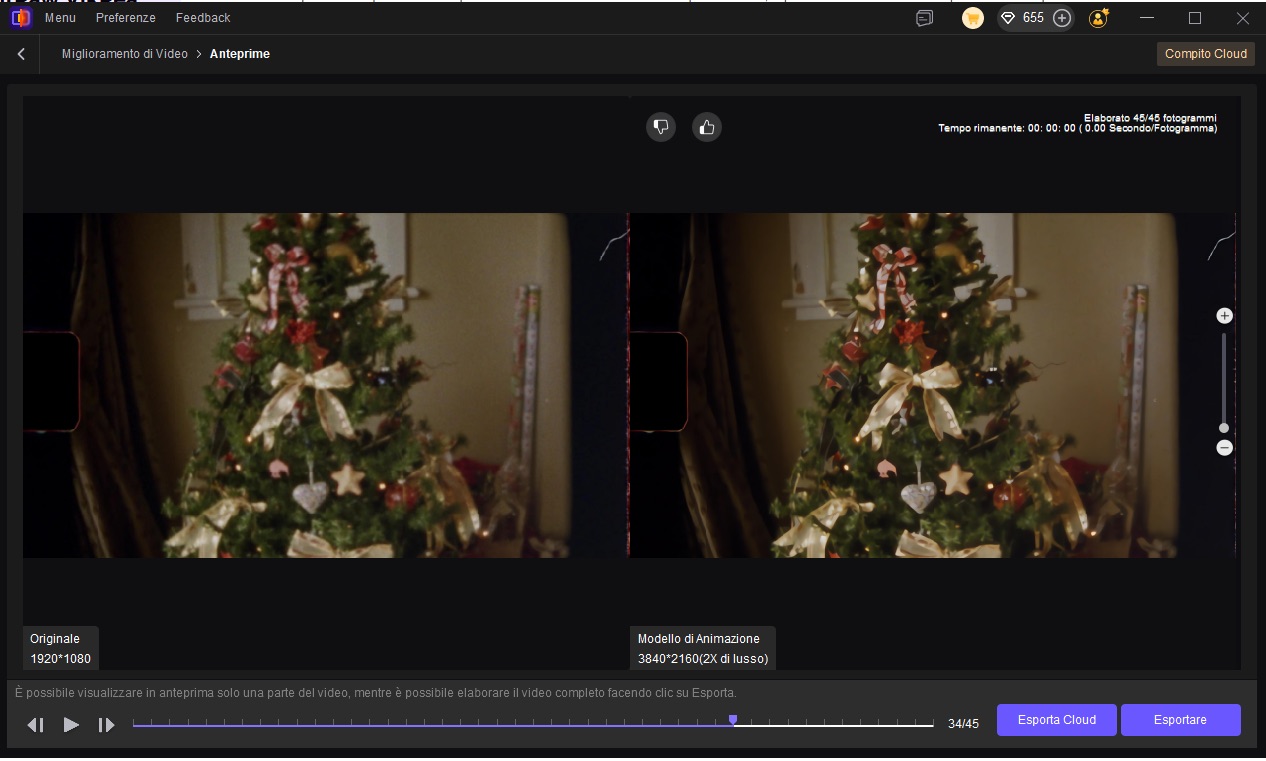
Task: Zoom out of the preview with the minus icon
Action: click(x=1224, y=448)
